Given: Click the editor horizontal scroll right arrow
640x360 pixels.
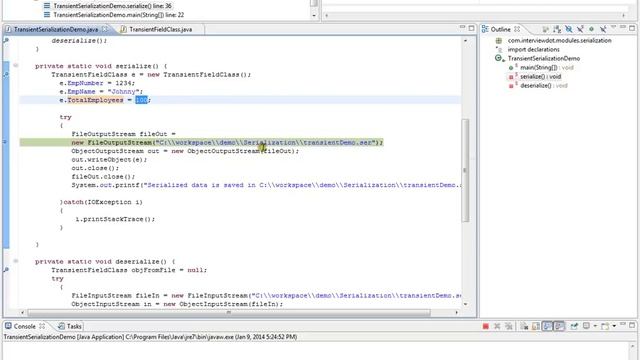Looking at the screenshot, I should click(x=456, y=313).
